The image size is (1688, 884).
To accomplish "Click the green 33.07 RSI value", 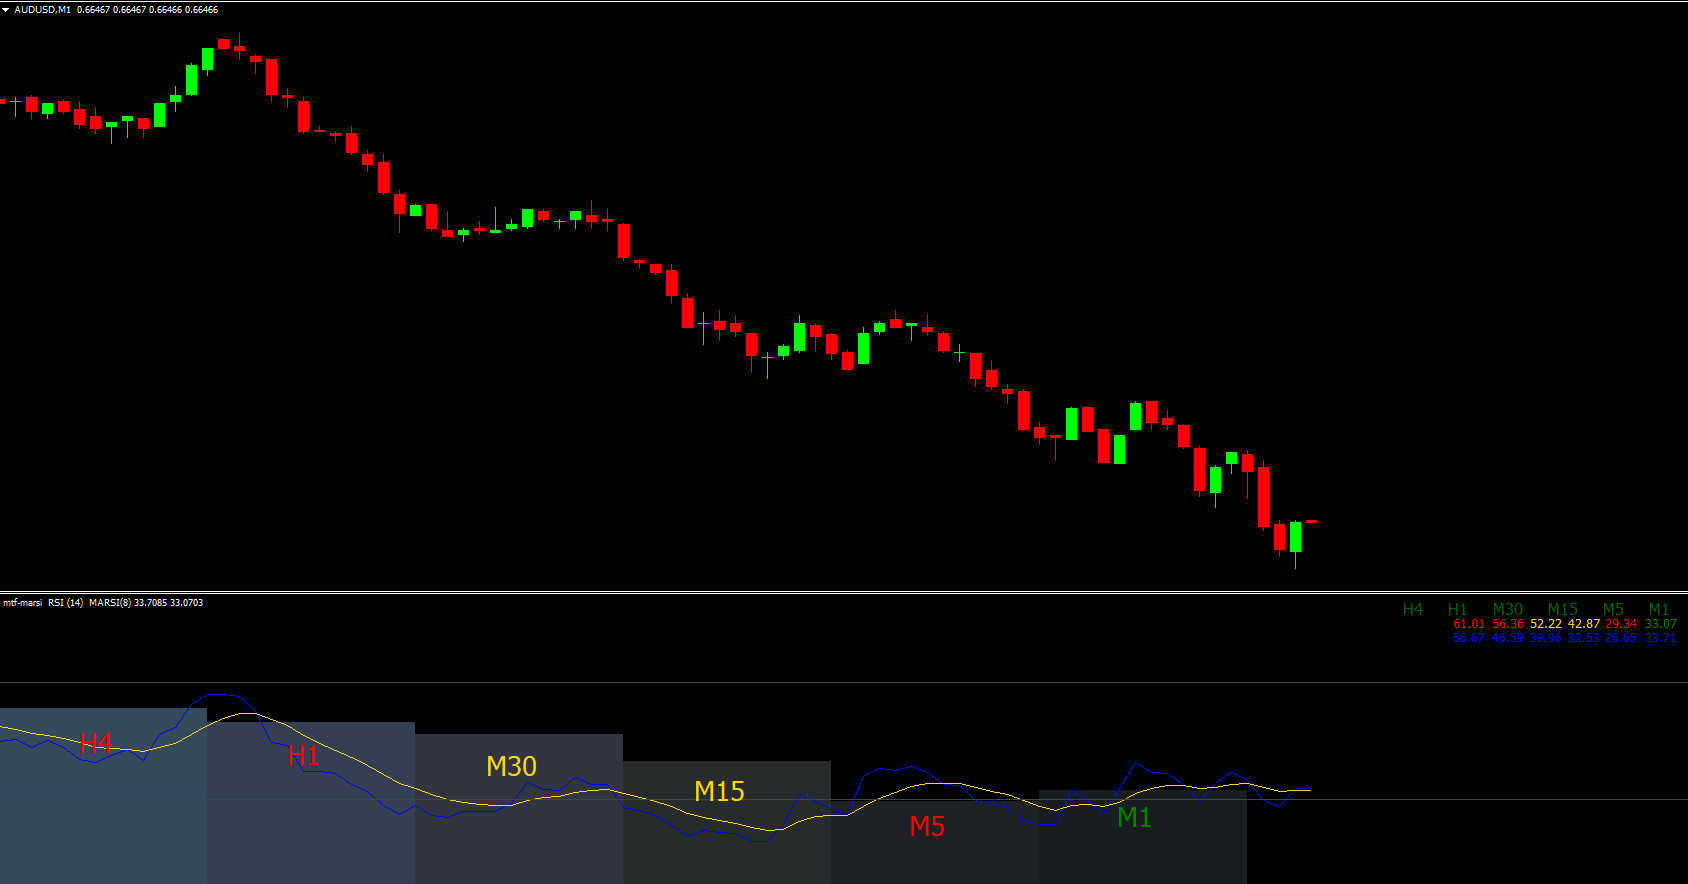I will pyautogui.click(x=1660, y=624).
